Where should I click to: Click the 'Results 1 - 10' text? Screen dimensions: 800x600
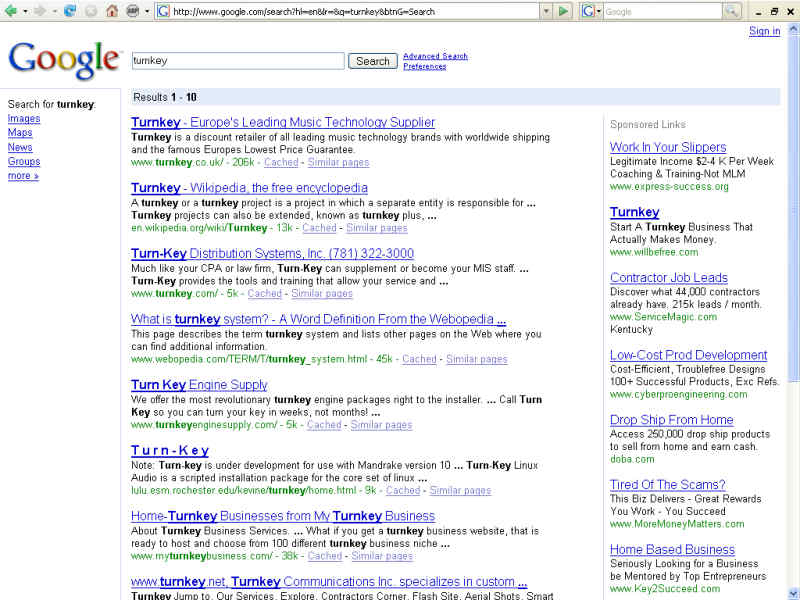pyautogui.click(x=165, y=97)
